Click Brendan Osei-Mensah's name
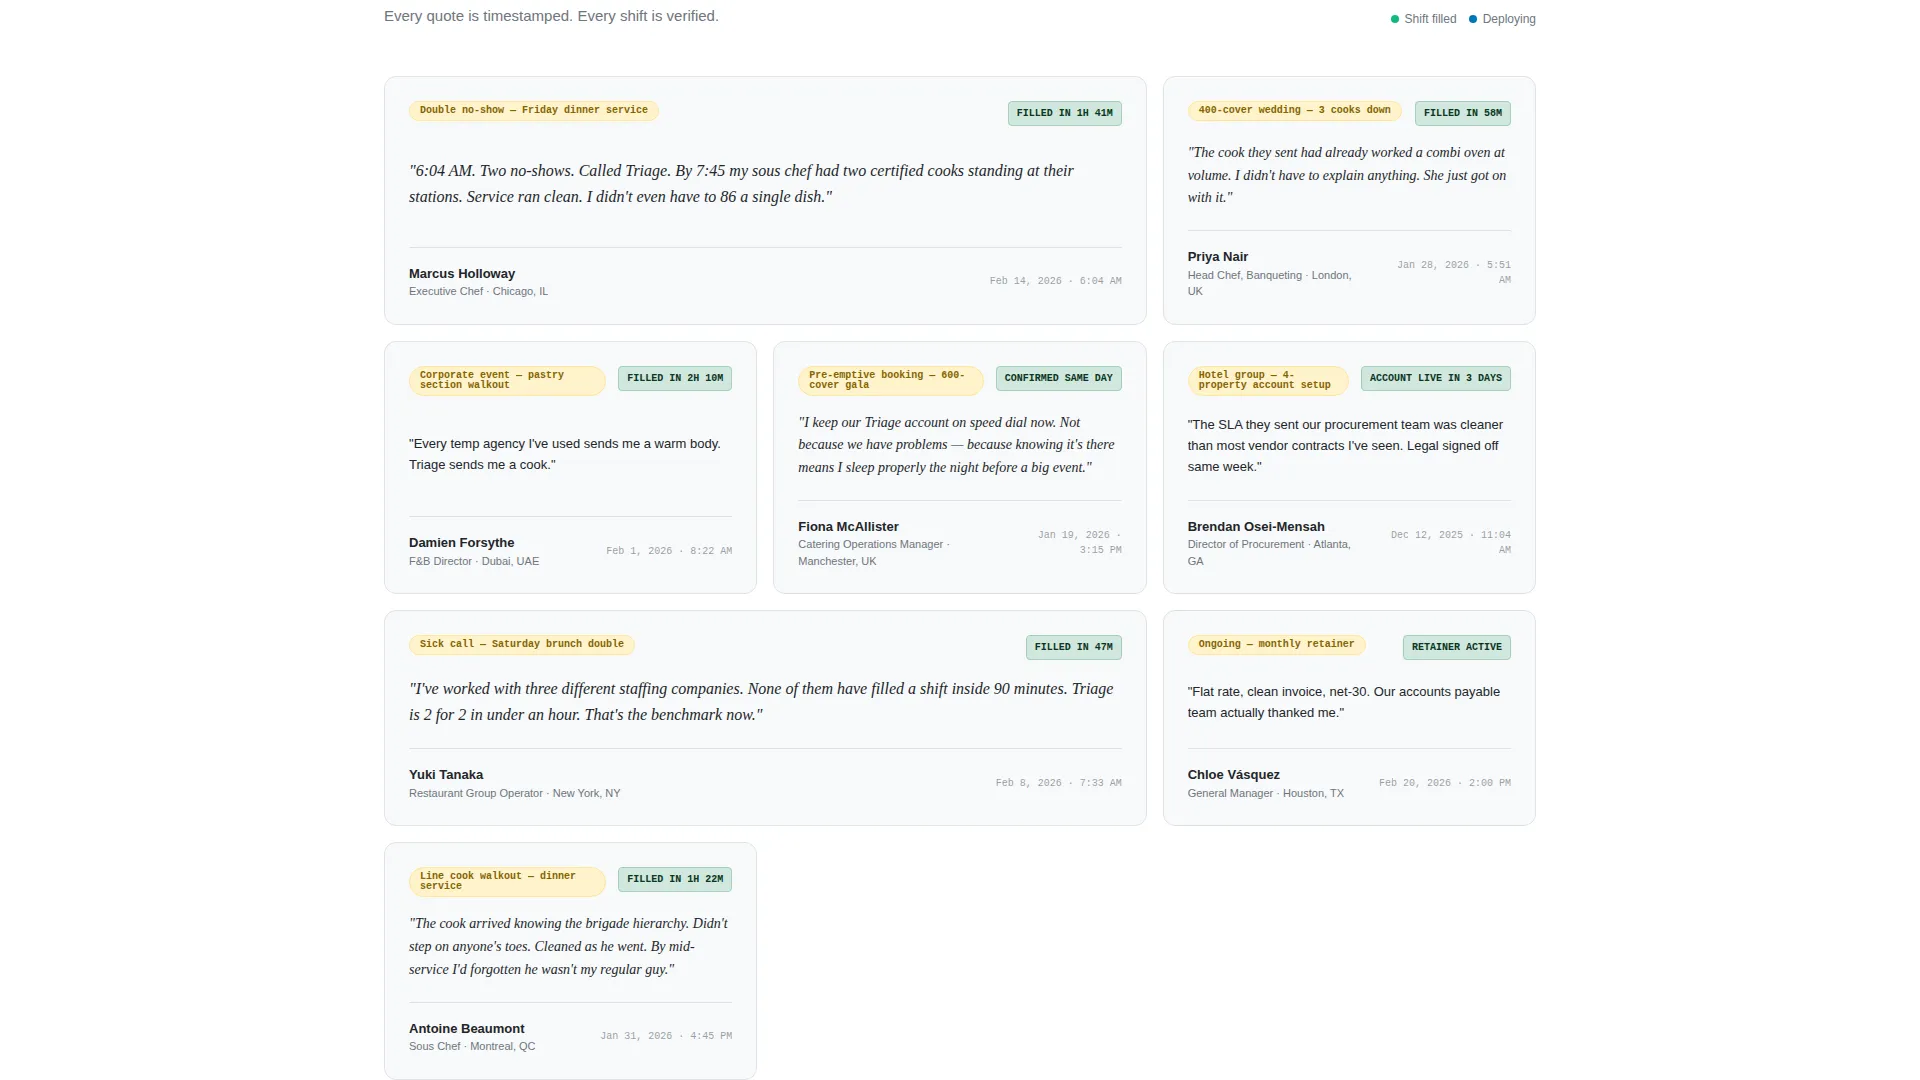The height and width of the screenshot is (1080, 1920). click(x=1256, y=527)
